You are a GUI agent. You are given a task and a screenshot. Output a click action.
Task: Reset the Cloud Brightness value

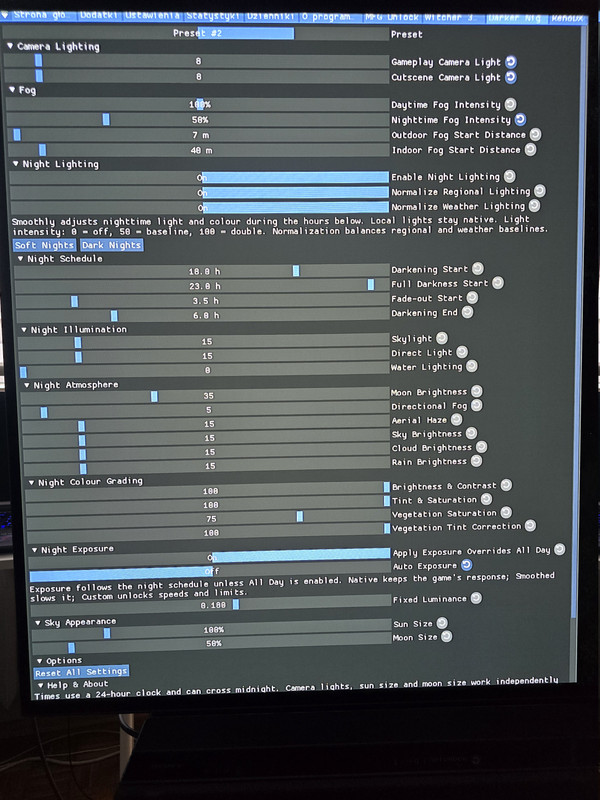481,447
